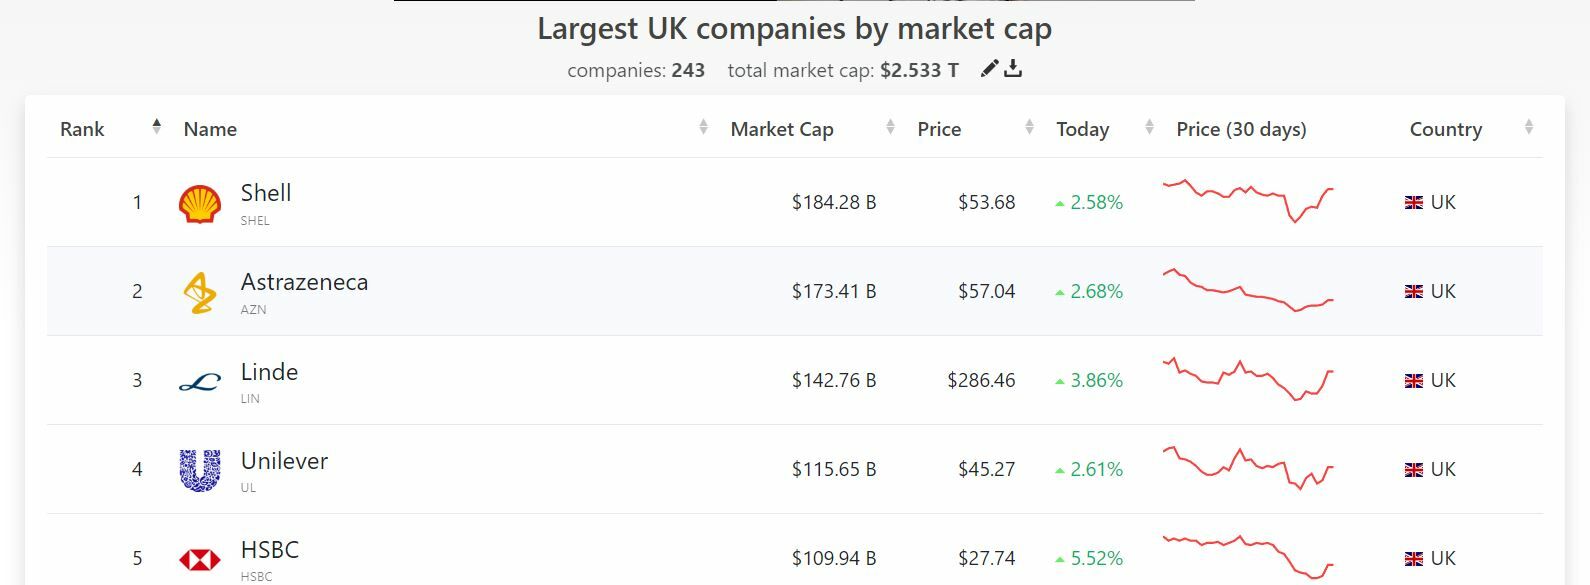Click the UK flag in Shell row
This screenshot has height=585, width=1590.
coord(1414,203)
